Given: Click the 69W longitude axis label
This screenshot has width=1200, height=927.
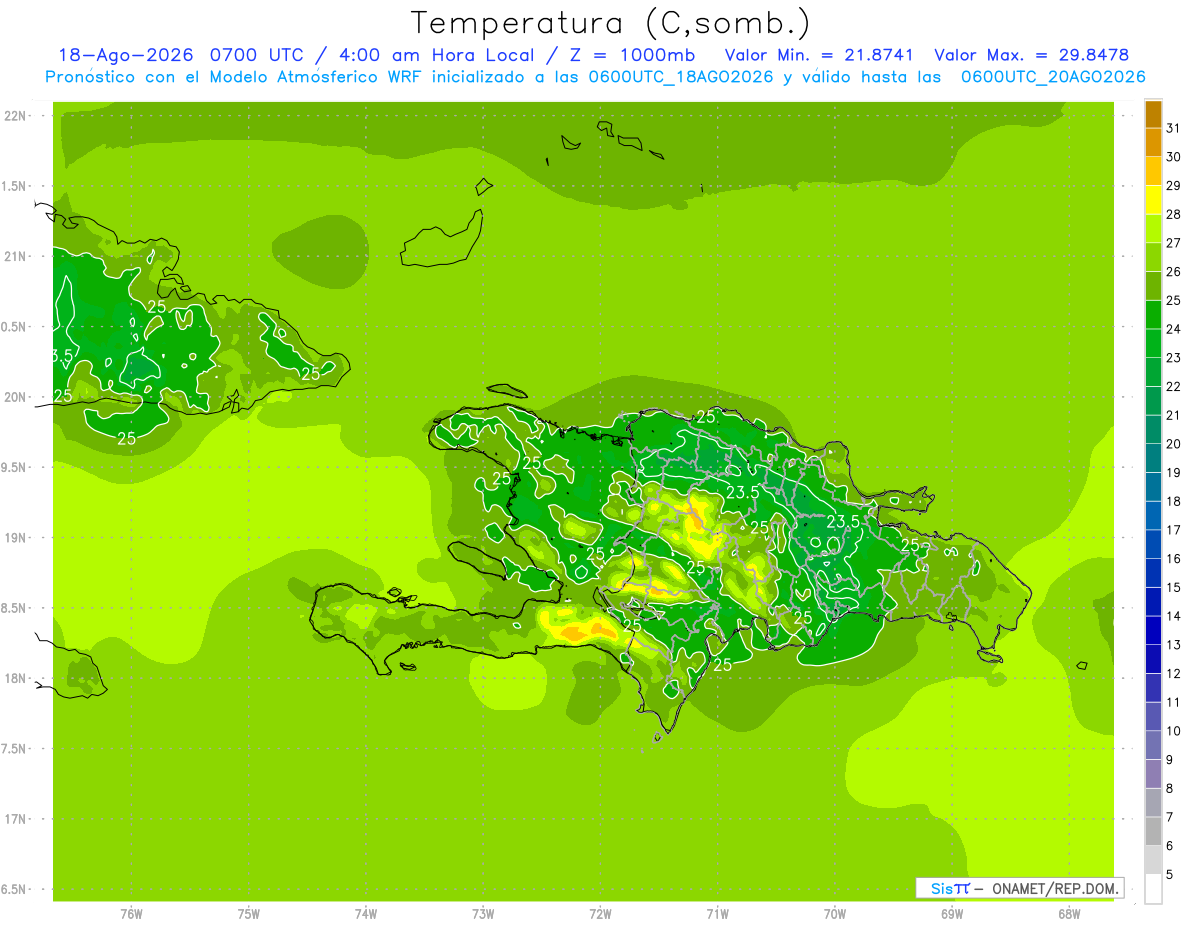Looking at the screenshot, I should pyautogui.click(x=952, y=914).
